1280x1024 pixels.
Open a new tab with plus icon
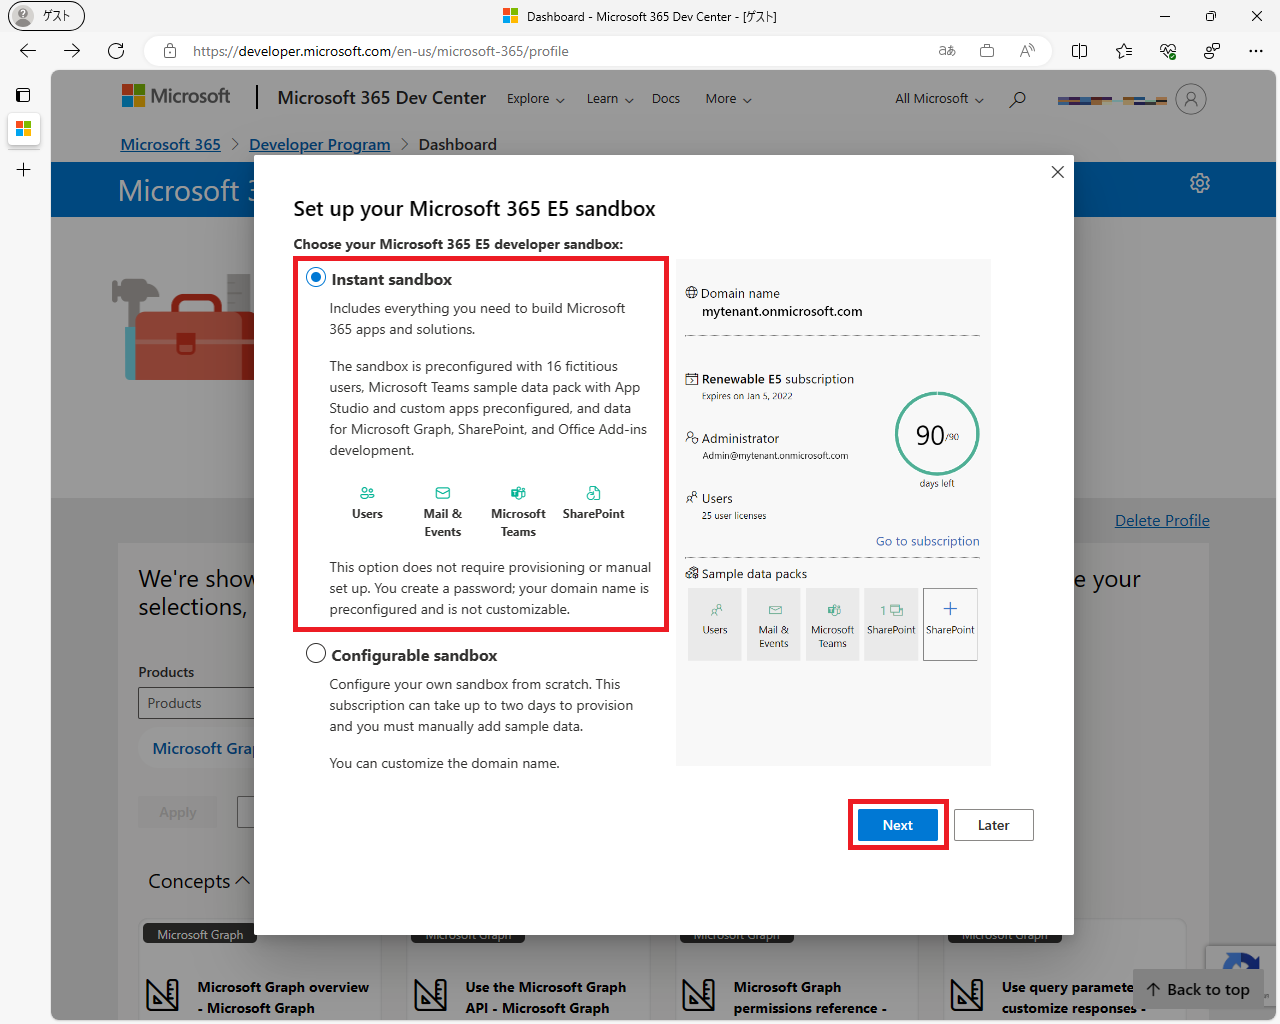[23, 170]
